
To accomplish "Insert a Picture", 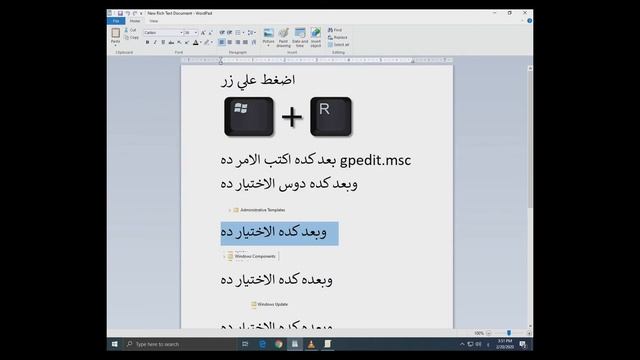I will (x=268, y=37).
